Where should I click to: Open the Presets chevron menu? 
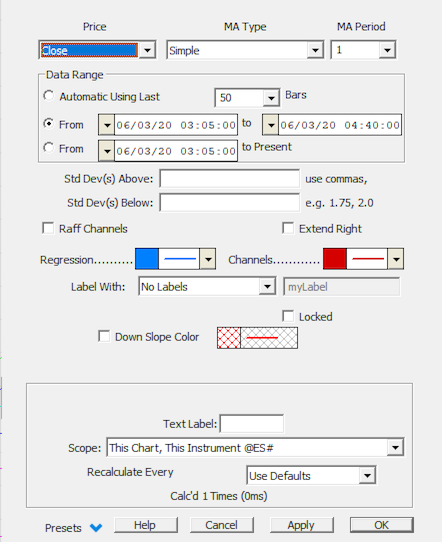(96, 527)
